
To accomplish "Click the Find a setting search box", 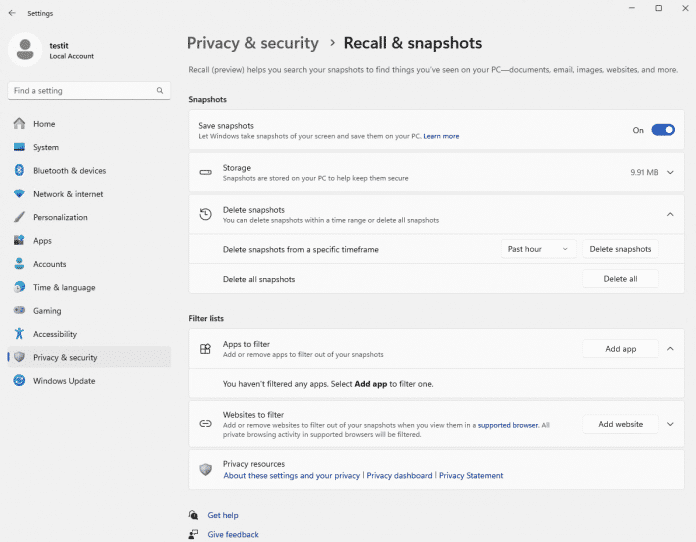I will click(x=80, y=90).
